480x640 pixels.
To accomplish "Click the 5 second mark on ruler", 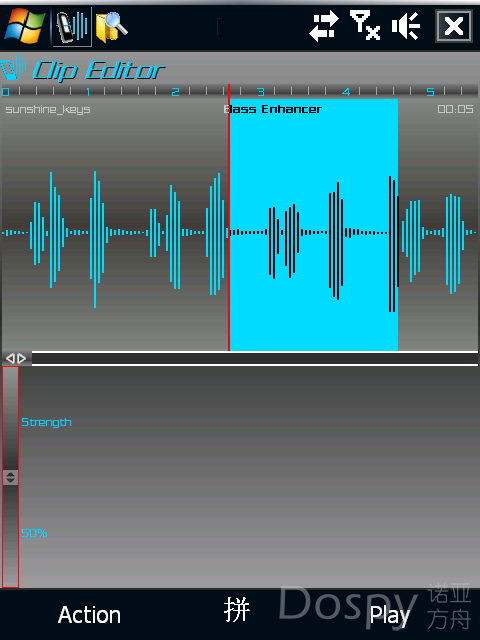I will [430, 92].
